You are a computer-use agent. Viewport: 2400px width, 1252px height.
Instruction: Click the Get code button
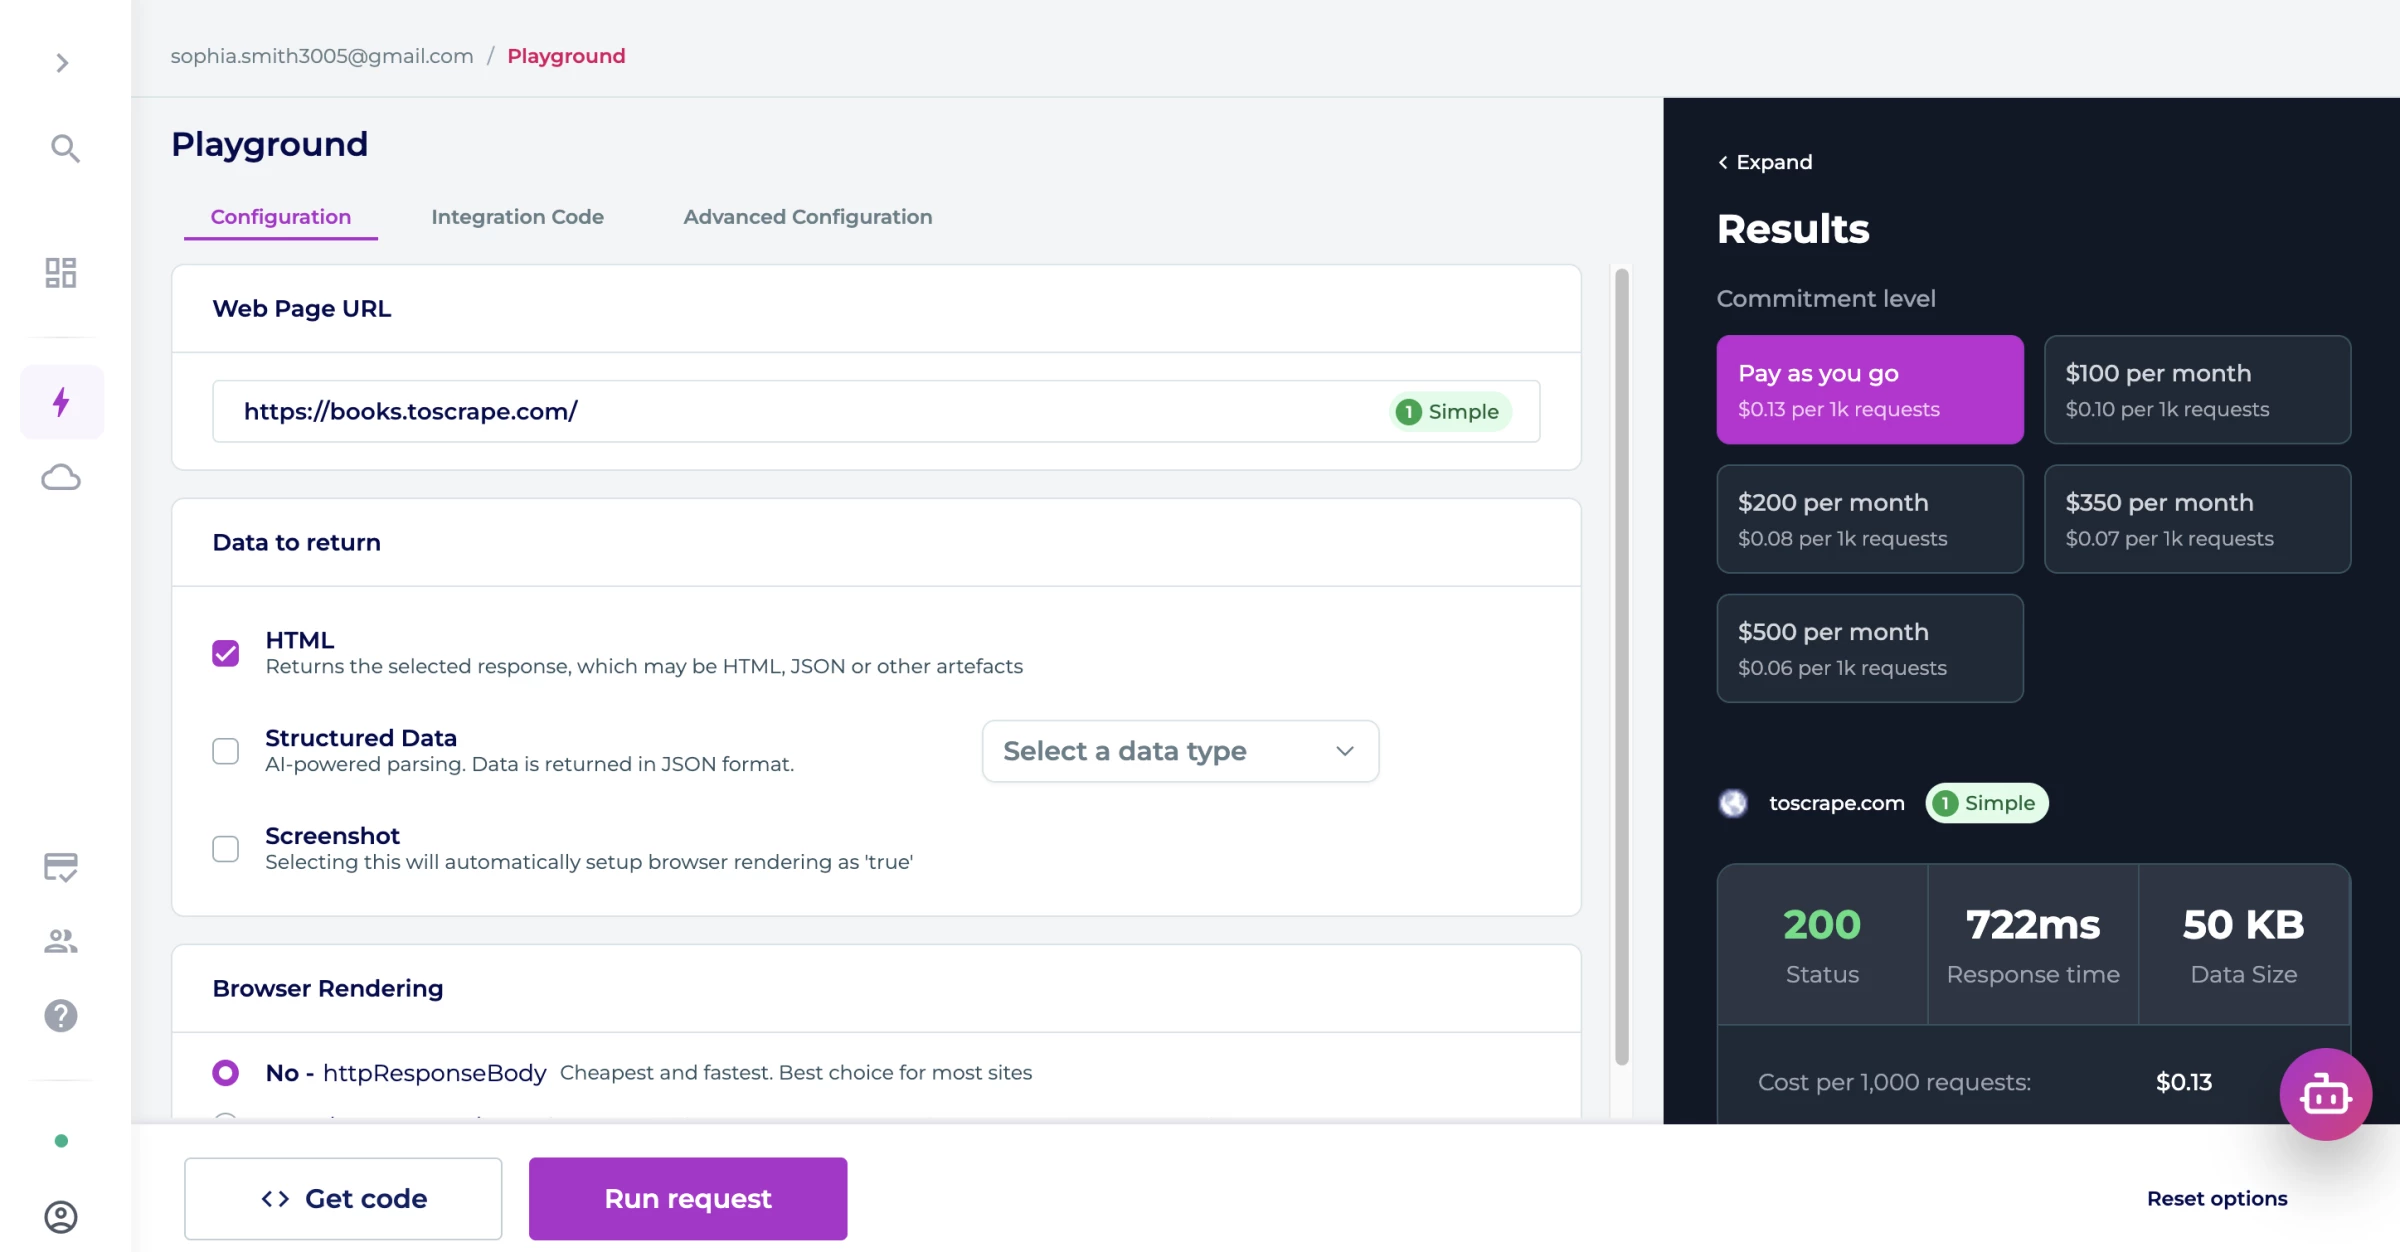pyautogui.click(x=343, y=1199)
